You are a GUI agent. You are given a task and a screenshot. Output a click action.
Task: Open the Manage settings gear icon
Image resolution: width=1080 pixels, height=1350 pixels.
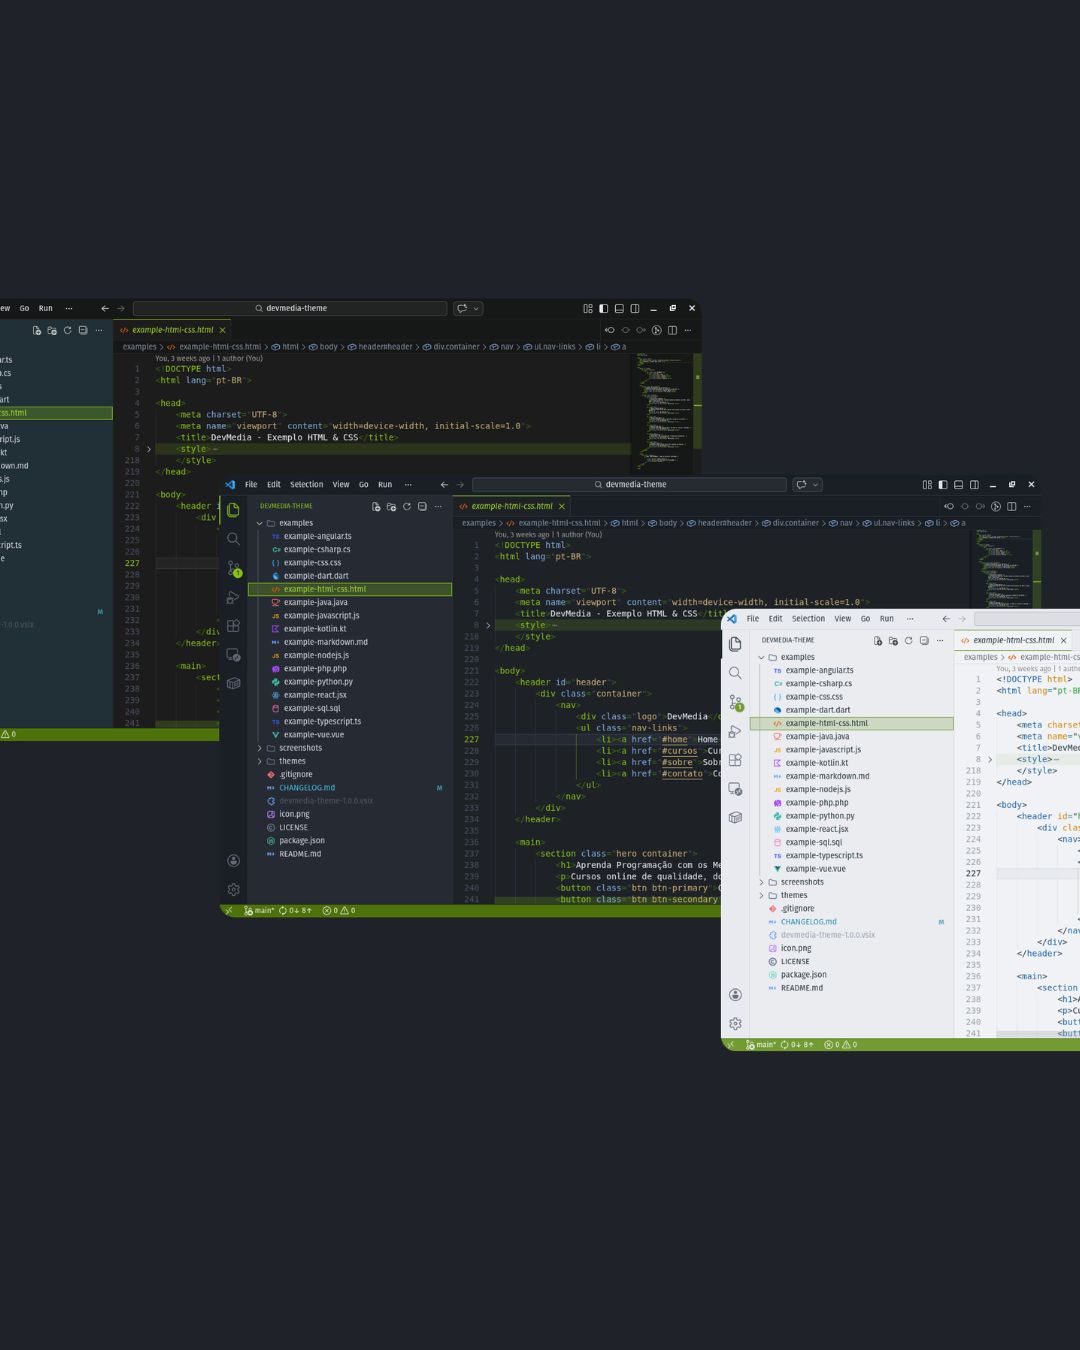coord(233,889)
